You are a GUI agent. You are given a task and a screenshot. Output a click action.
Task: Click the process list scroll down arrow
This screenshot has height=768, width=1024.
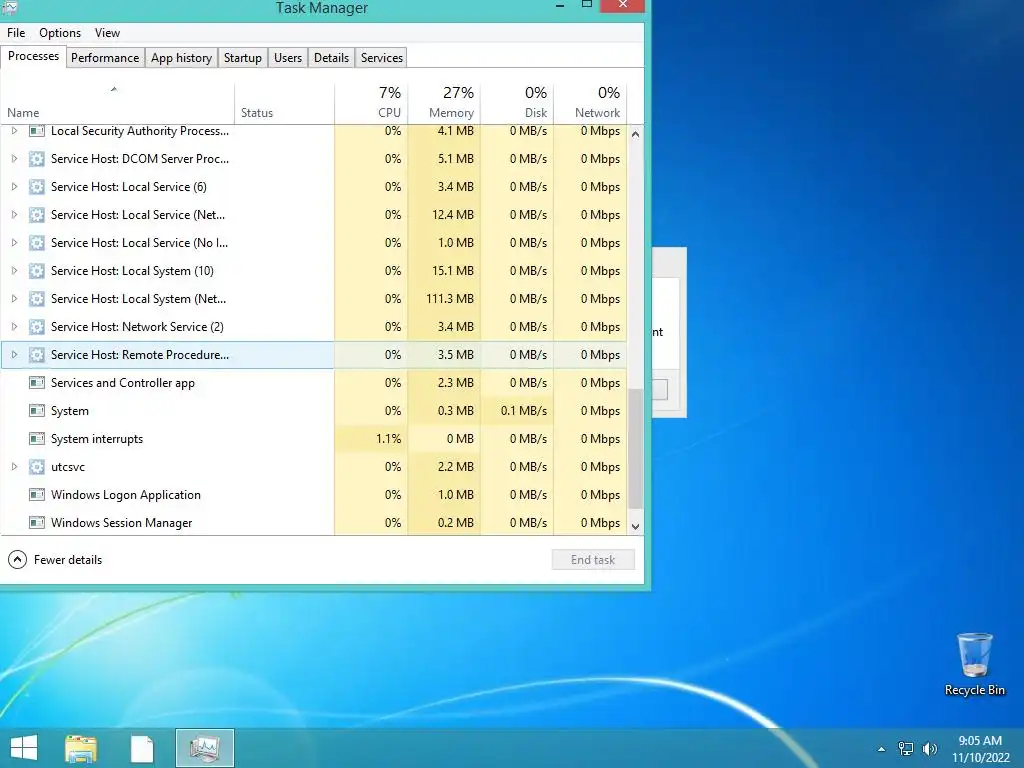pyautogui.click(x=635, y=526)
